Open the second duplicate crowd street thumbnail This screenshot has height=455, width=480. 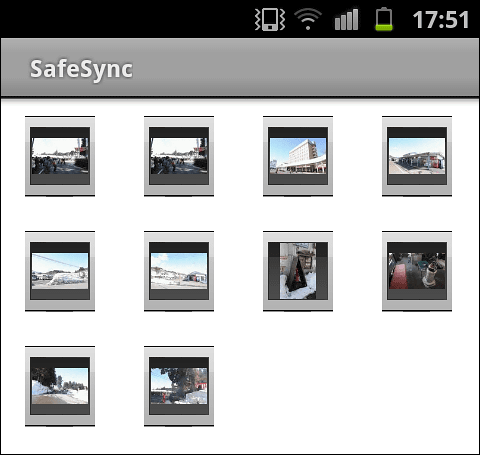coord(179,156)
